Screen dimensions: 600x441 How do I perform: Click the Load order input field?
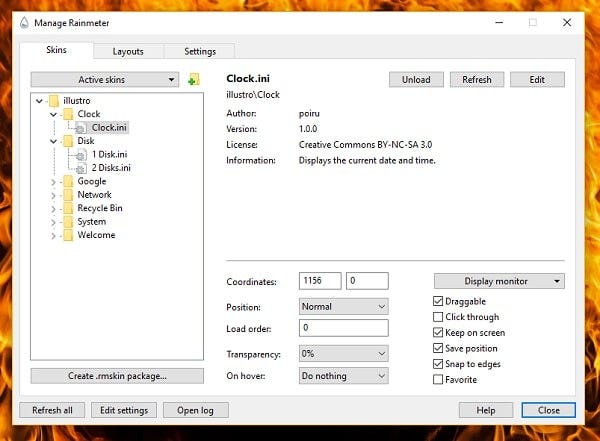click(x=344, y=328)
